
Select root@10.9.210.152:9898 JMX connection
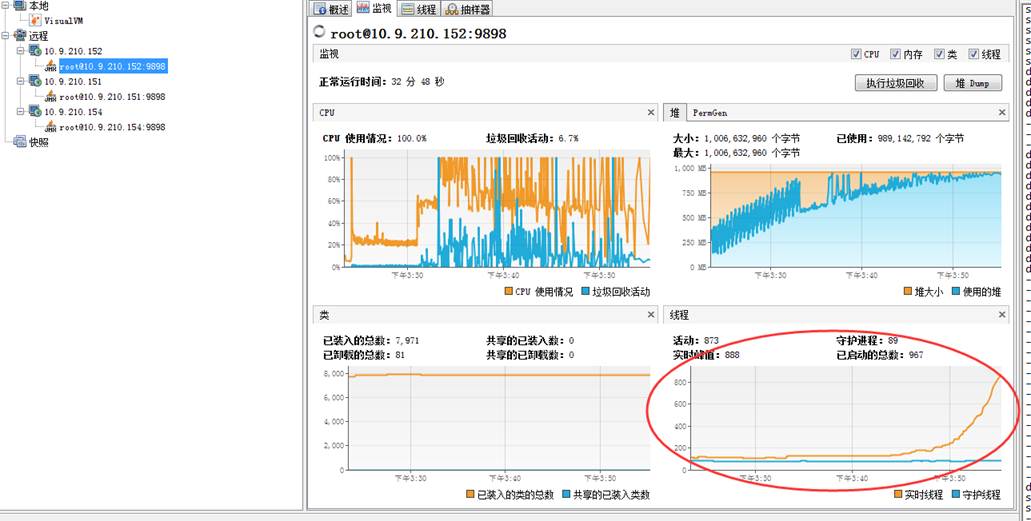[112, 66]
